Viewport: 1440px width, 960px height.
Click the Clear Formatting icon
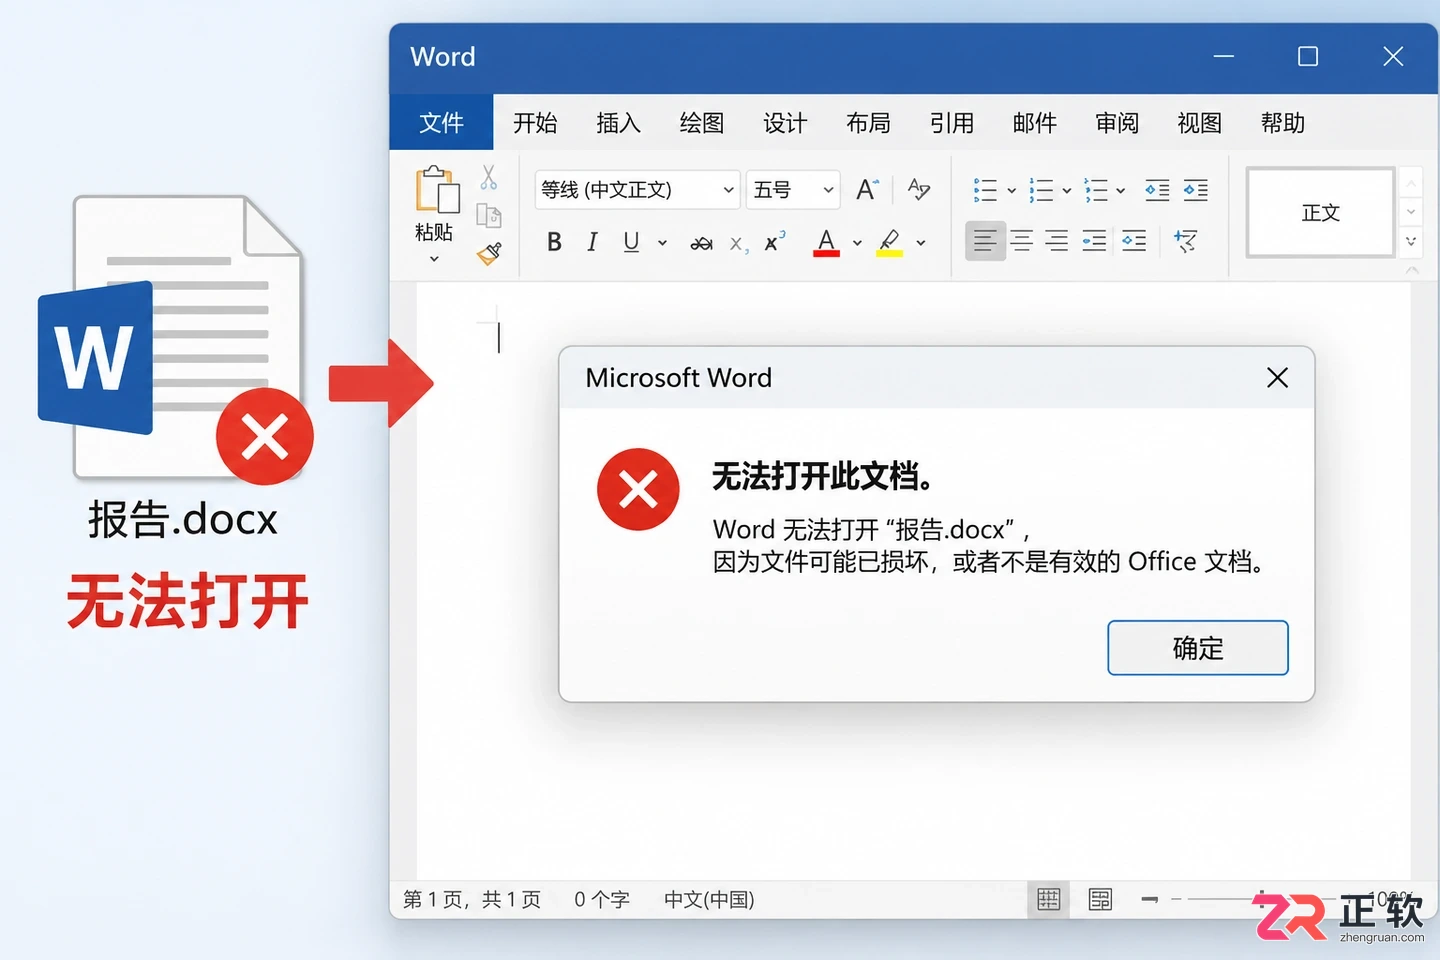point(918,189)
